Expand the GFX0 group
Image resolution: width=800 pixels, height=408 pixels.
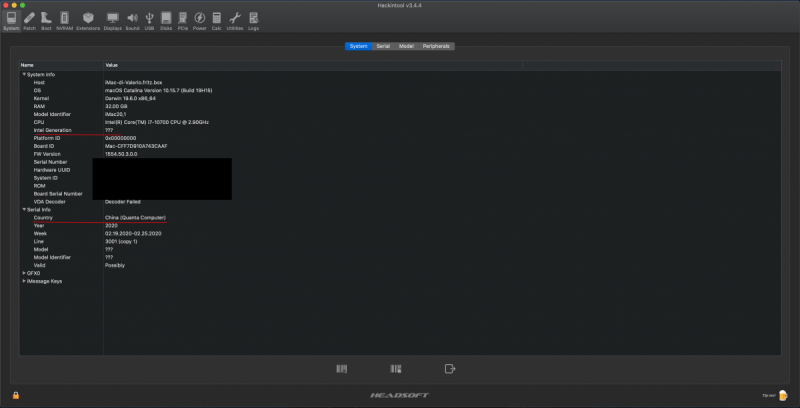pos(24,273)
